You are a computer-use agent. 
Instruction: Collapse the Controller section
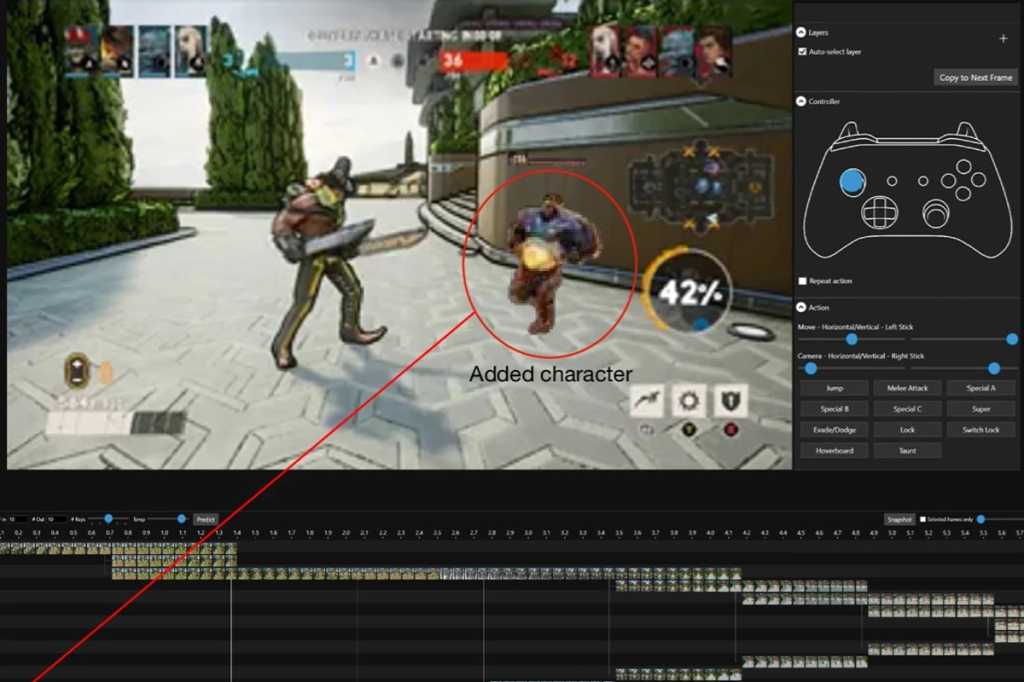(802, 101)
